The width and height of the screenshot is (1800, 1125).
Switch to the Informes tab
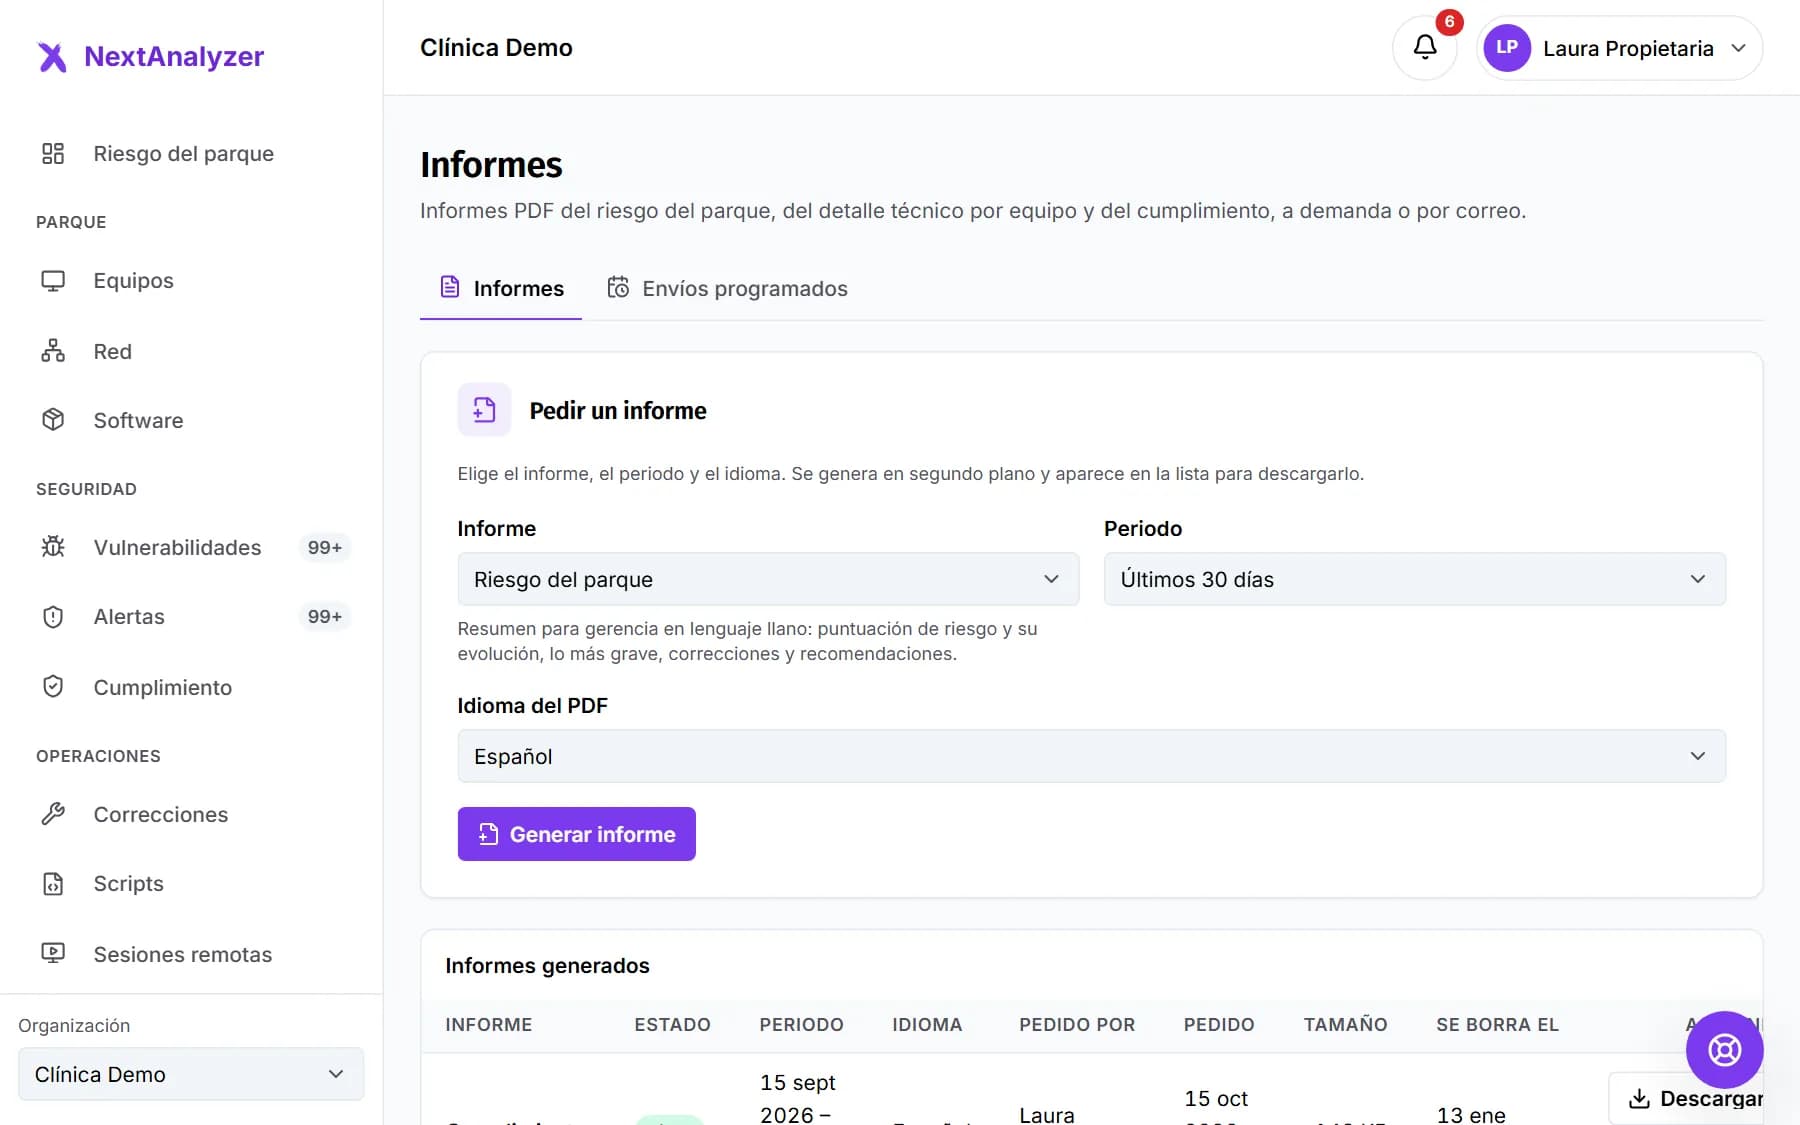(x=501, y=288)
